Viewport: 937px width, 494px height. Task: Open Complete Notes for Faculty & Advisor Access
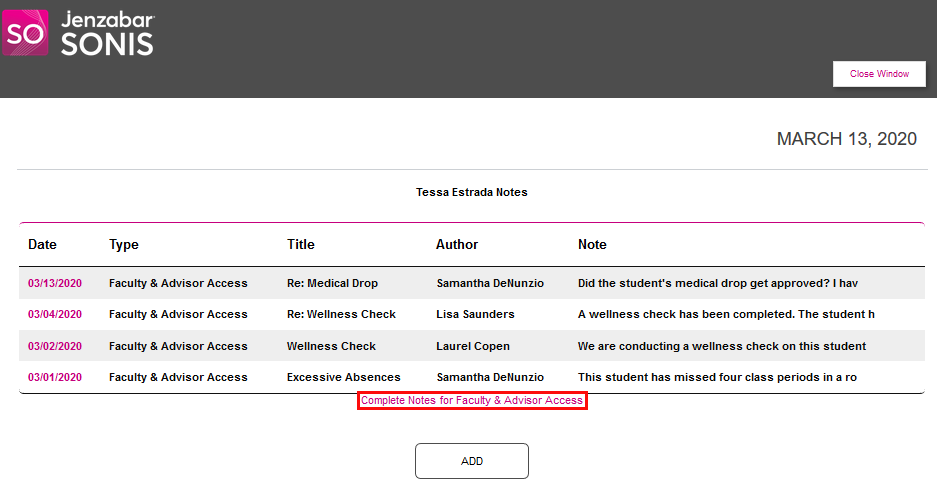[x=471, y=401]
